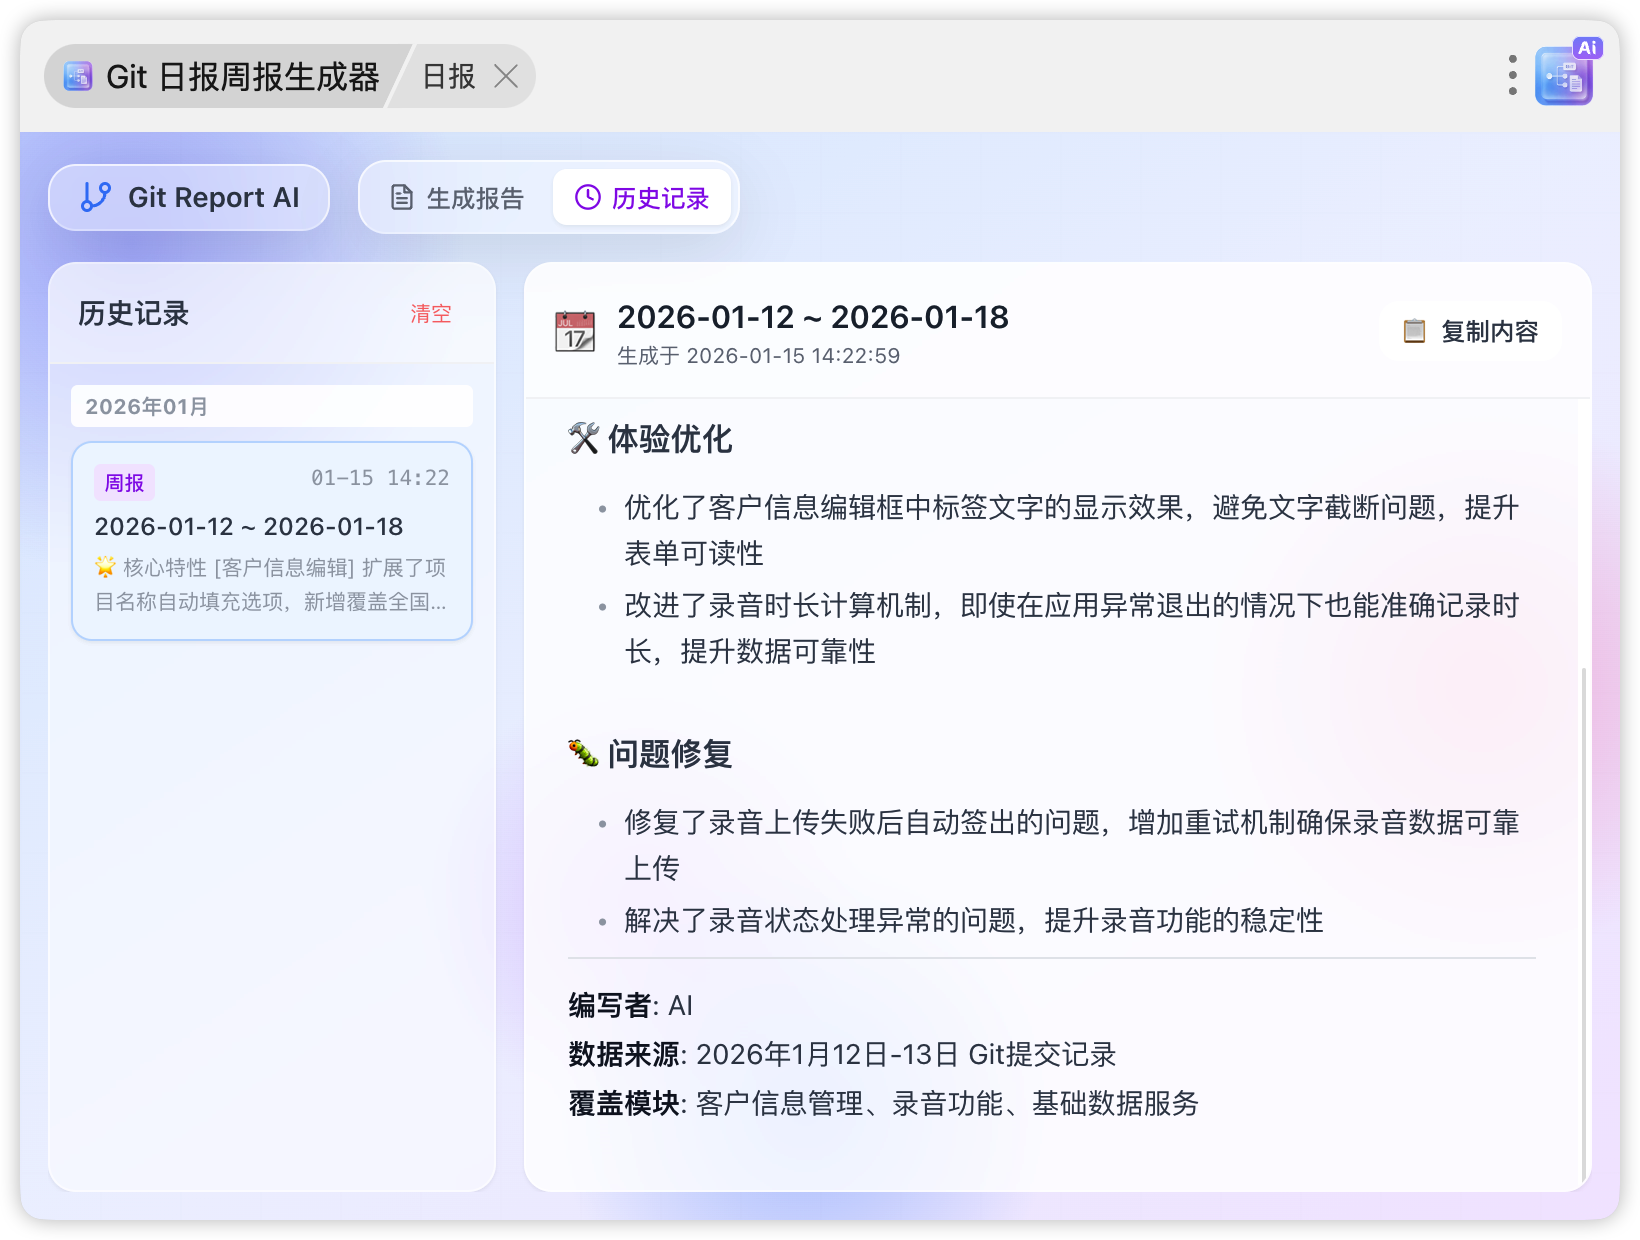Open the 01-15 14:22 weekly report entry
The image size is (1640, 1240).
[x=272, y=541]
